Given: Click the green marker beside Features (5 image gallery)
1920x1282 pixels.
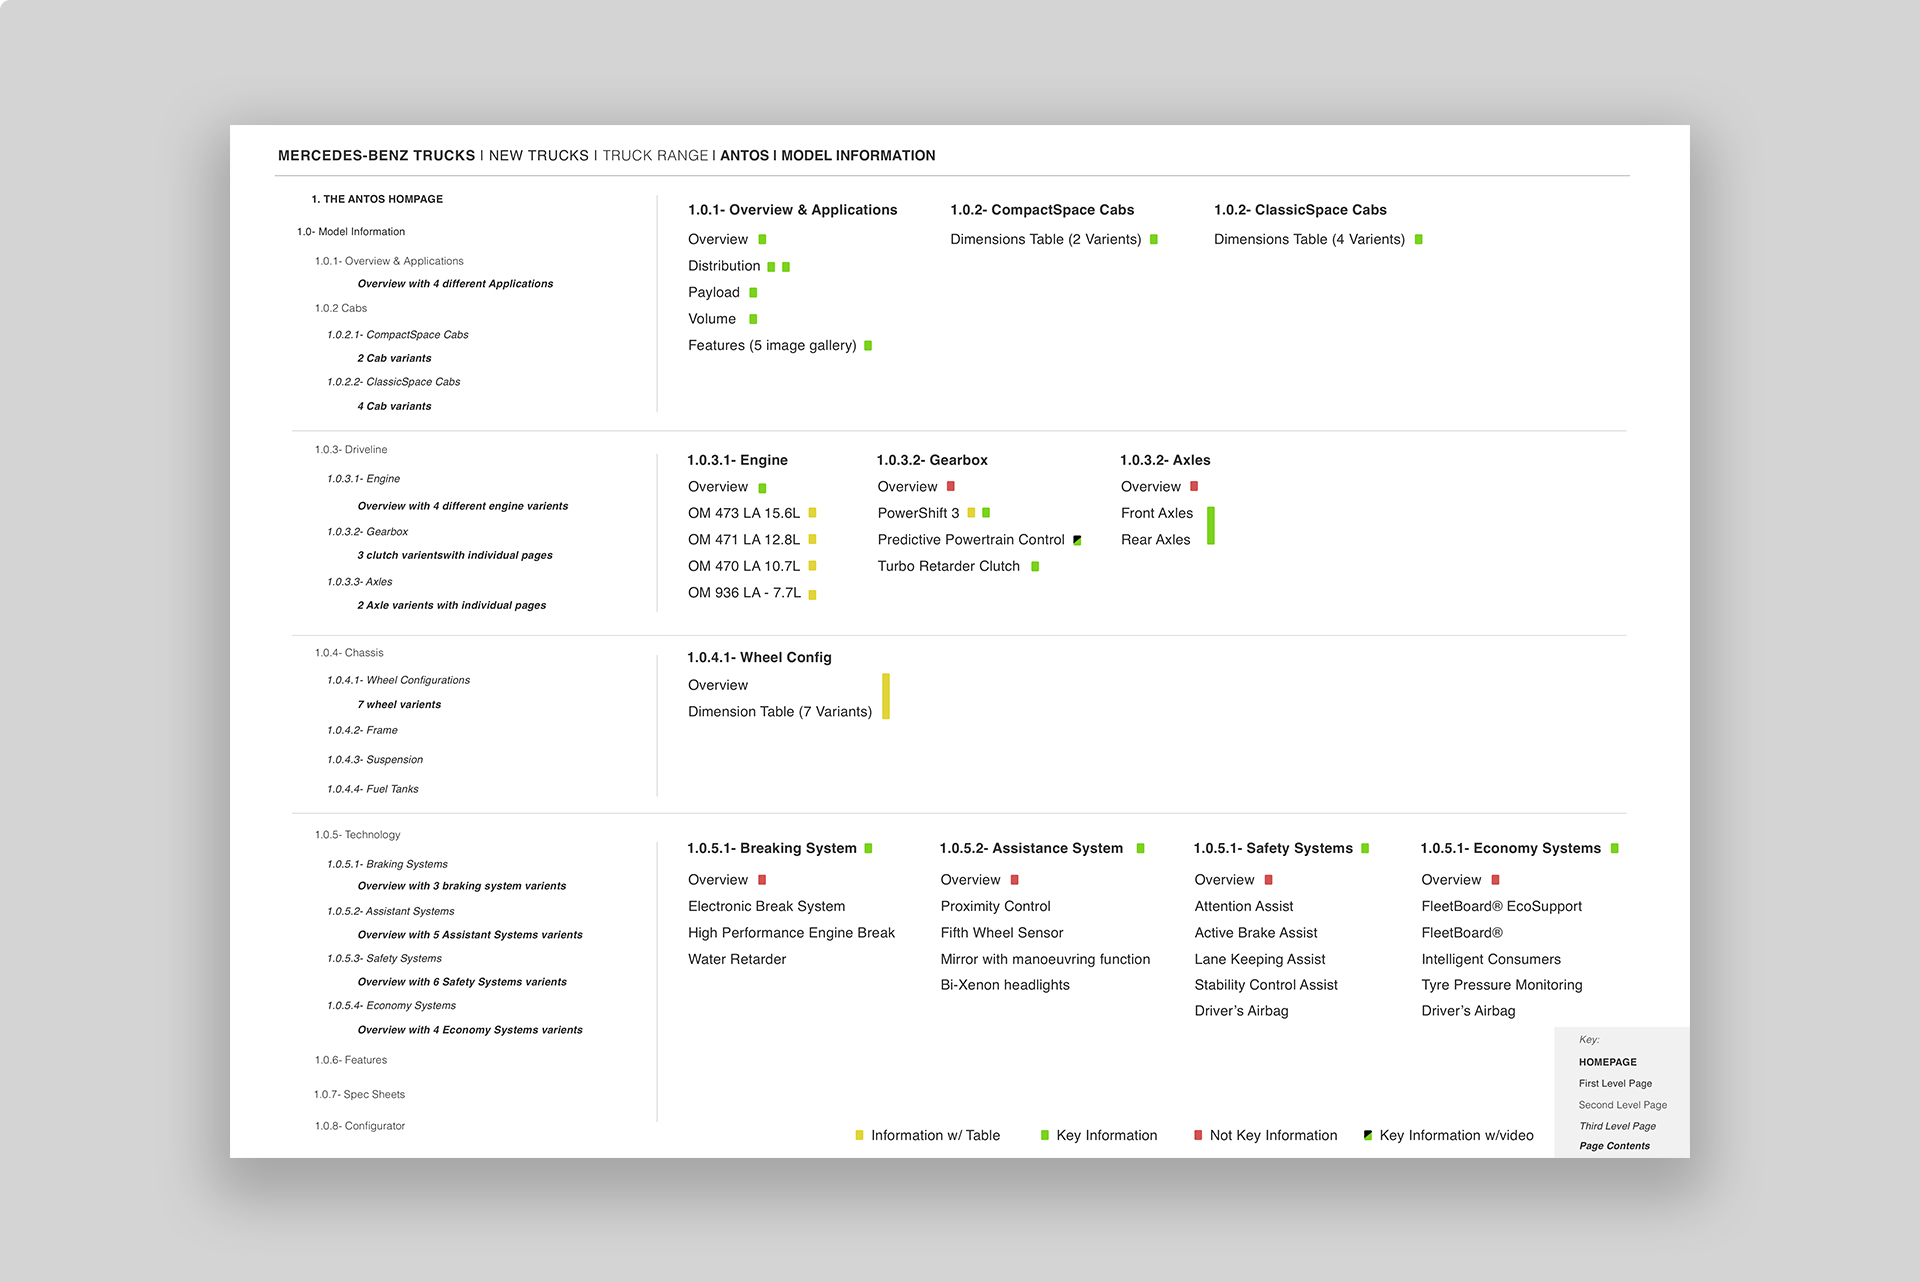Looking at the screenshot, I should click(868, 346).
